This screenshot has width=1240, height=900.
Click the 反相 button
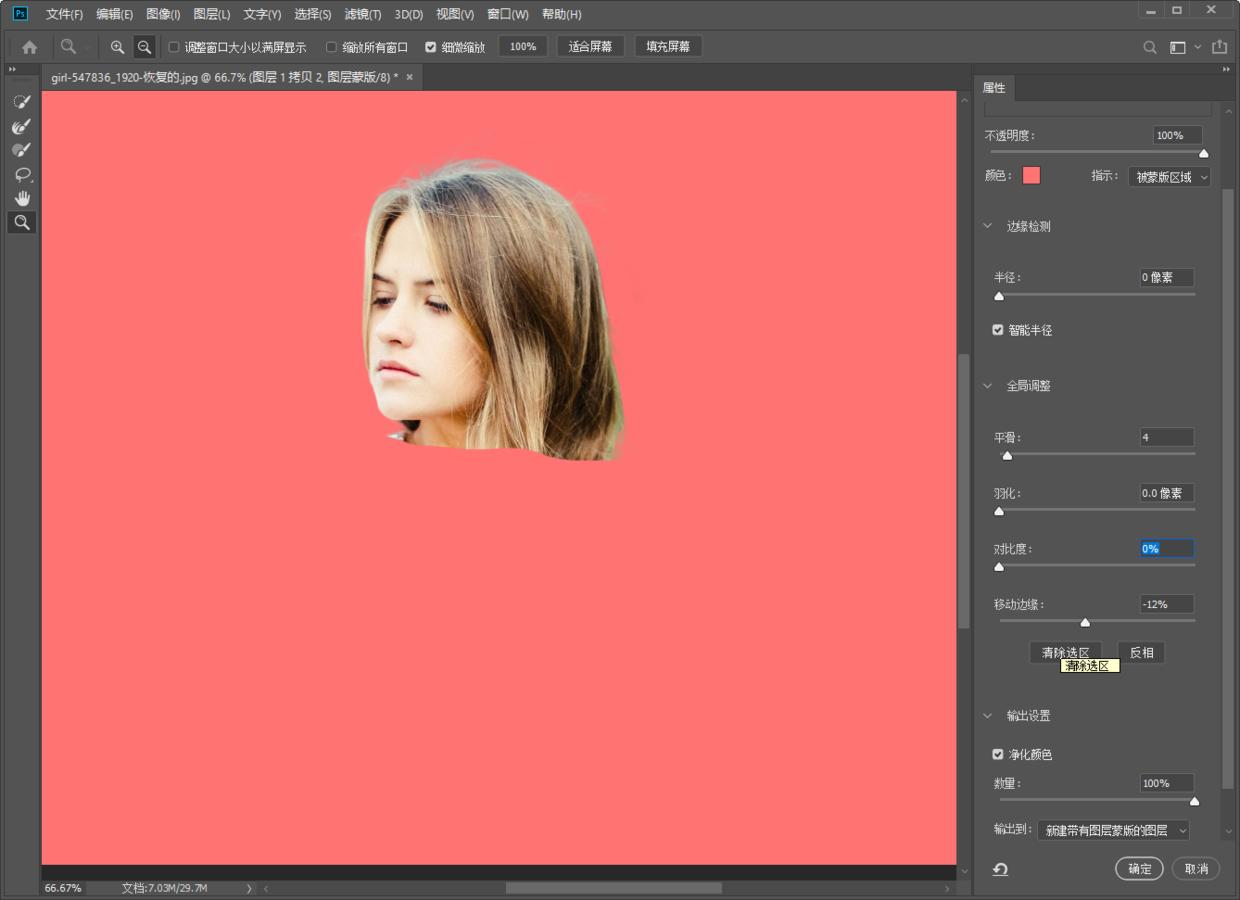(x=1141, y=653)
